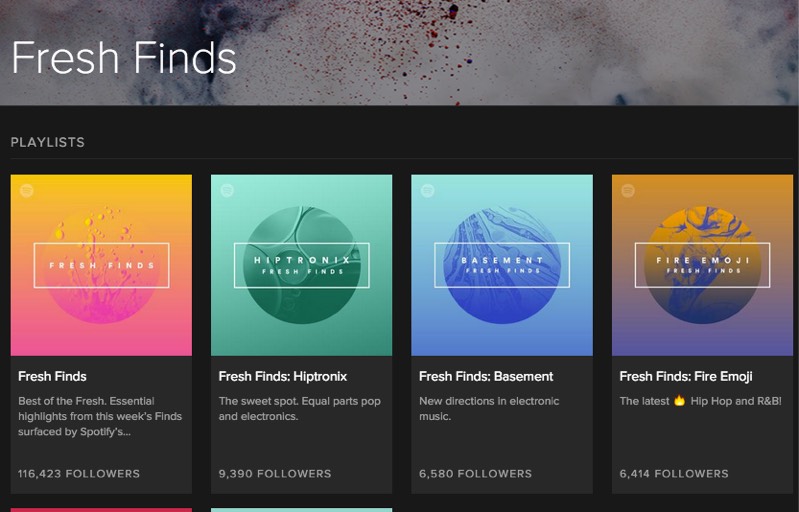Screen dimensions: 799x512
Task: Click the 6,580 Followers count
Action: click(474, 473)
